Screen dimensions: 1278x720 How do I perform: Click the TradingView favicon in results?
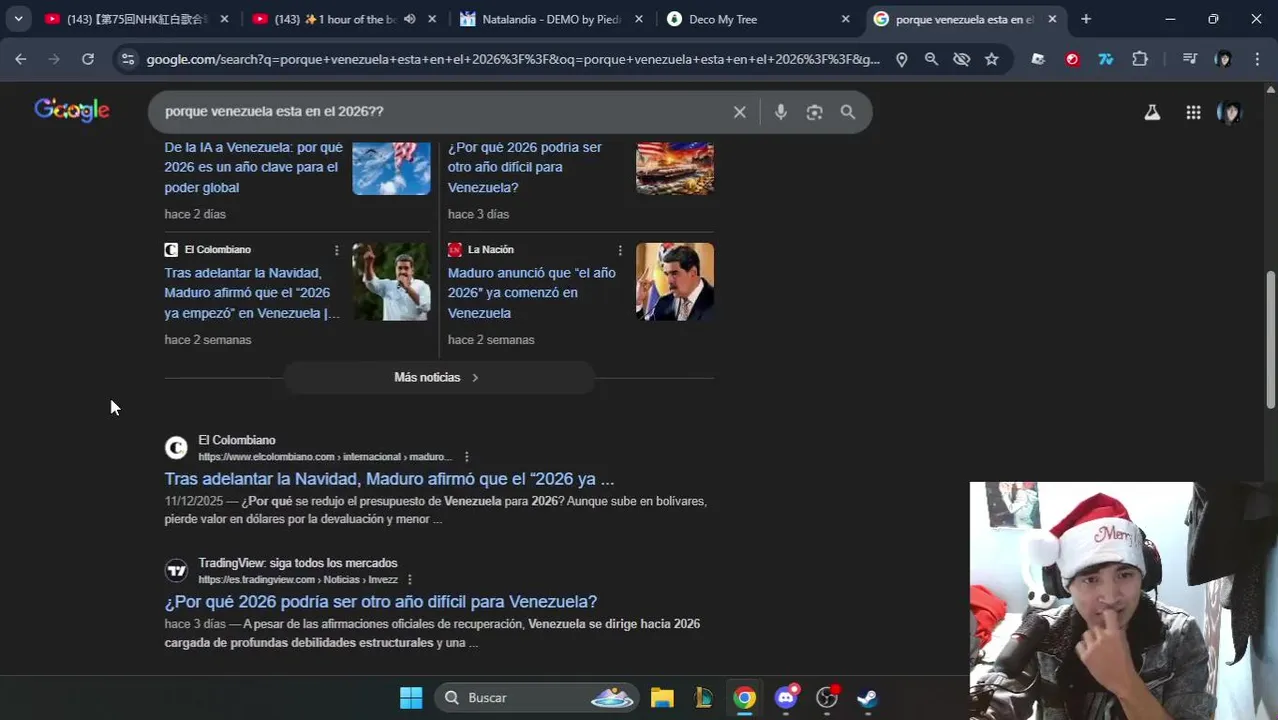click(176, 571)
